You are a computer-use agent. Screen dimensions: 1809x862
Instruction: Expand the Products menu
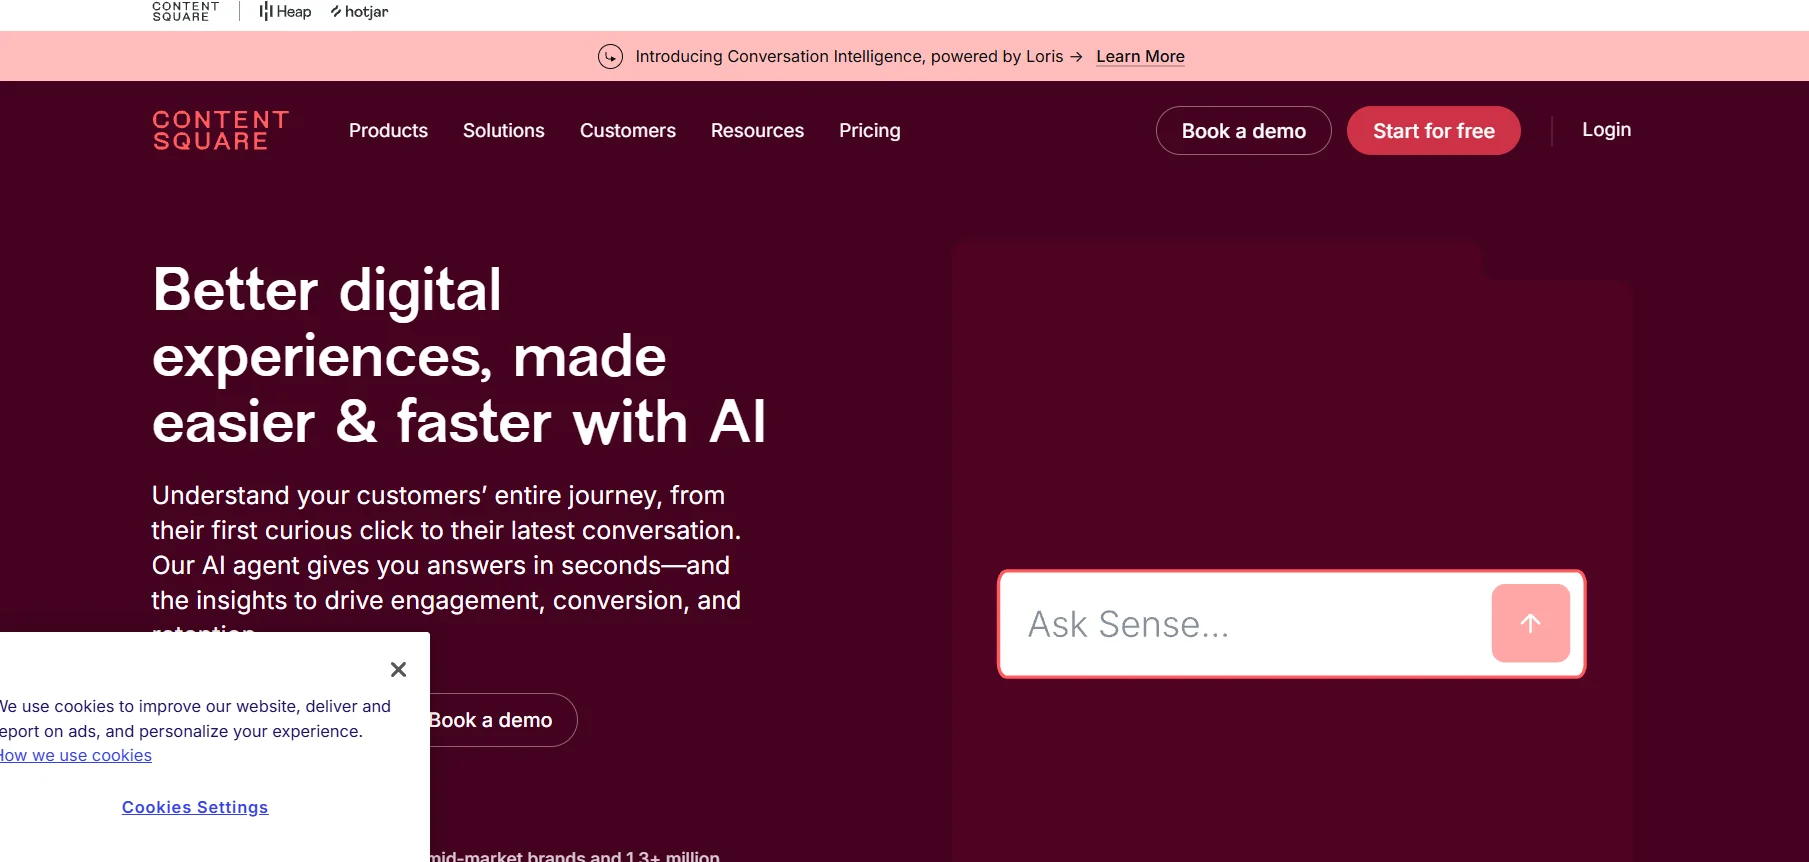pos(388,131)
